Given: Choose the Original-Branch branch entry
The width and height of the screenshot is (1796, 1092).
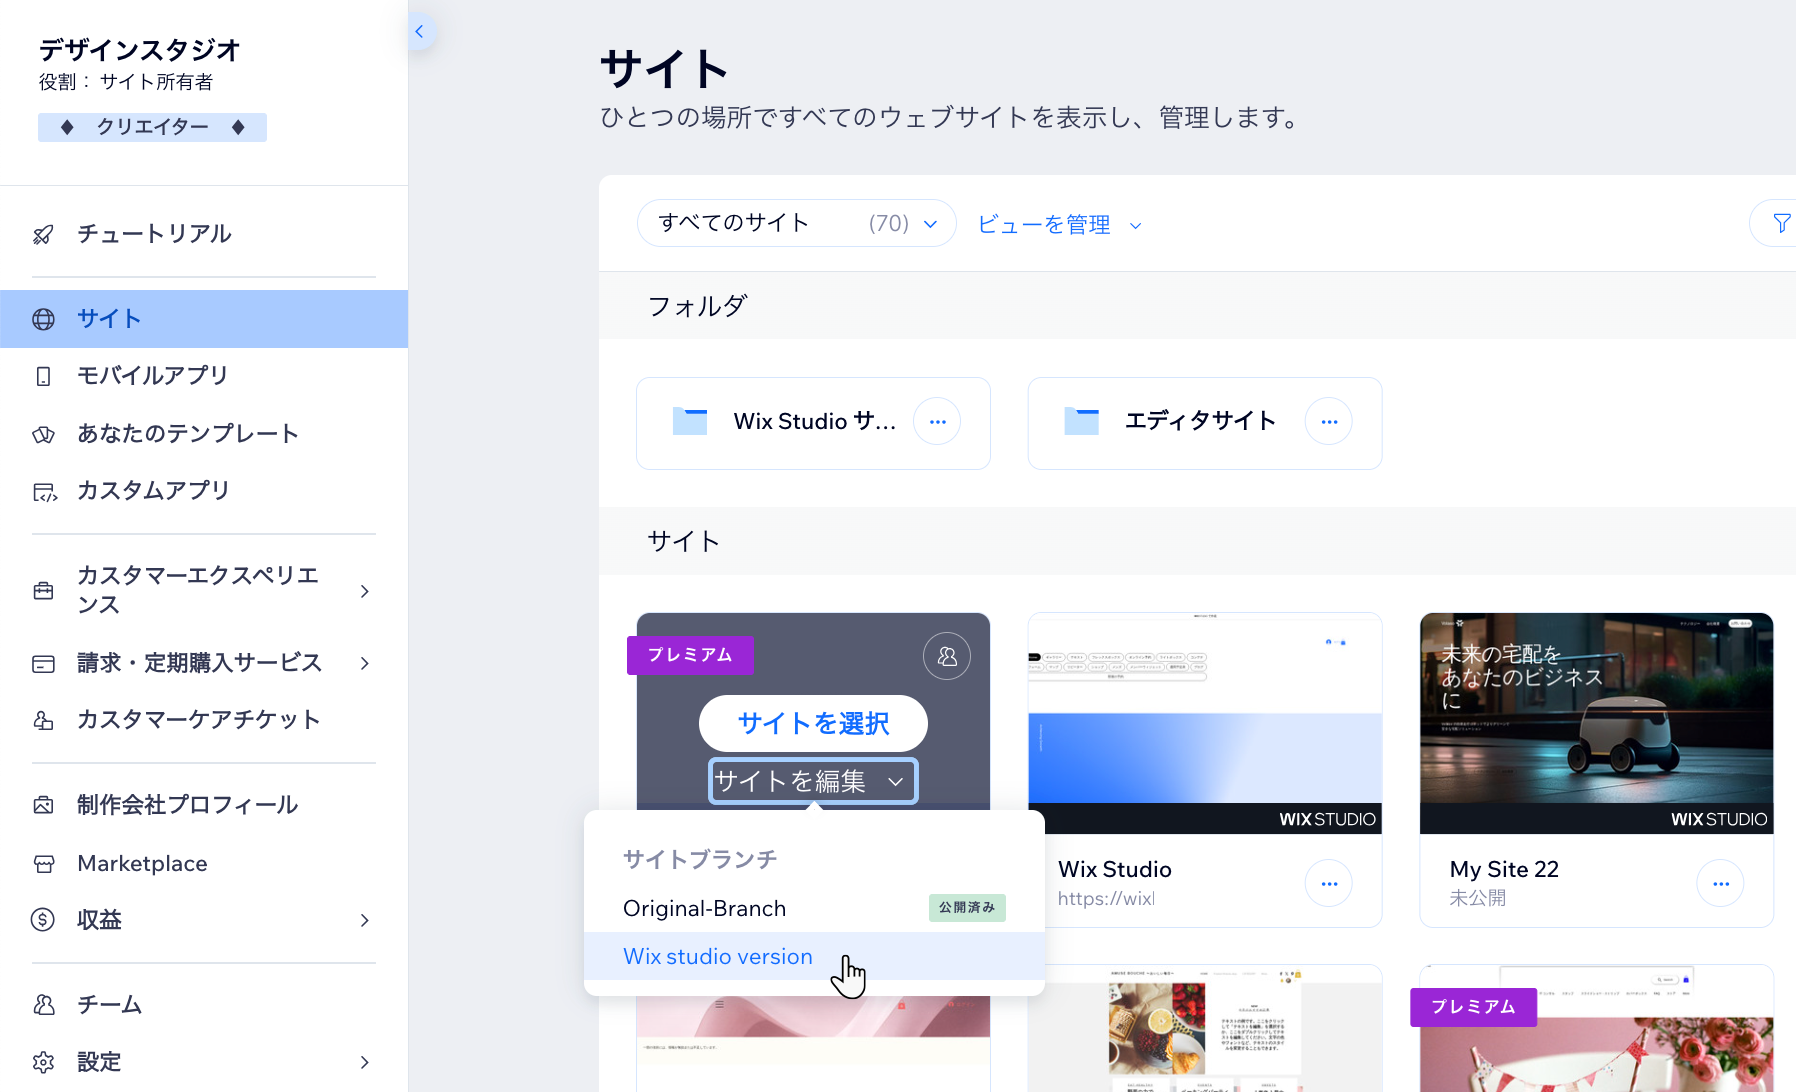Looking at the screenshot, I should [x=814, y=908].
